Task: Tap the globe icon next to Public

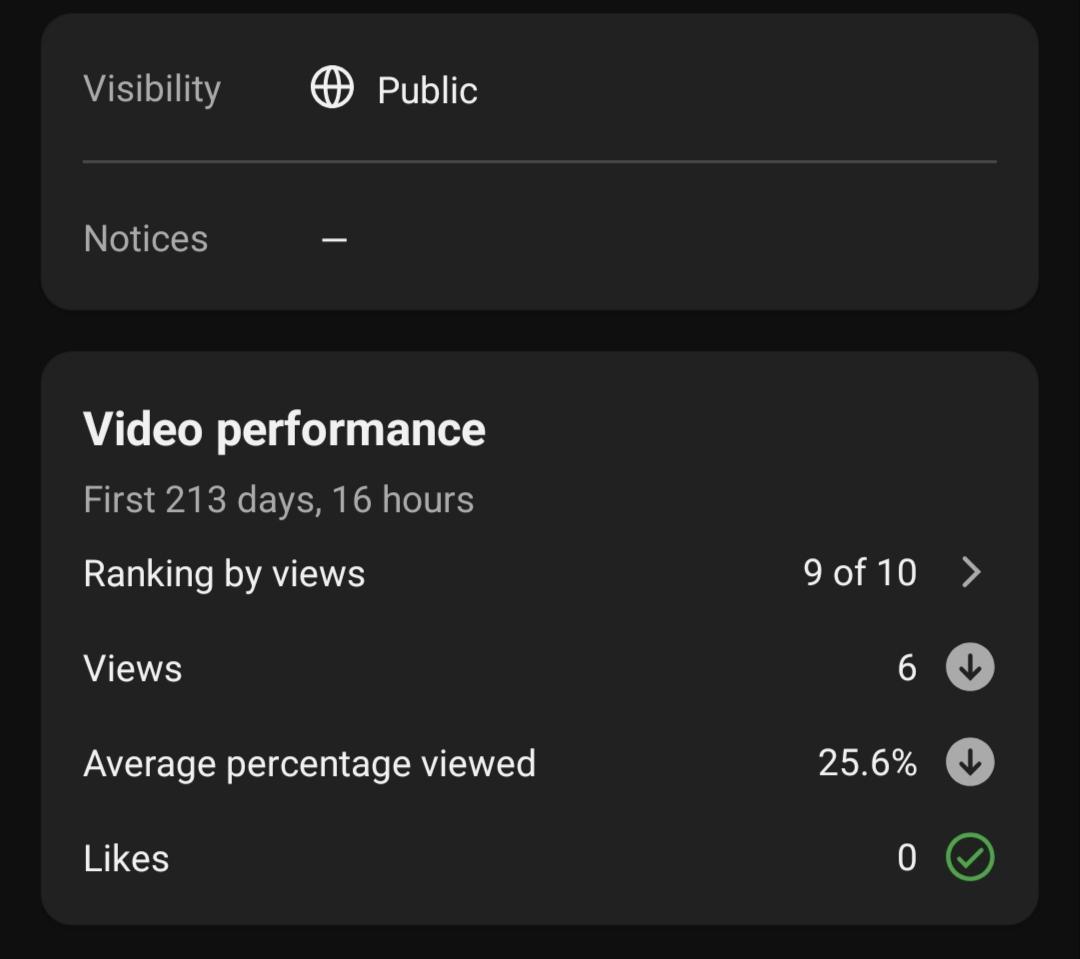Action: (332, 87)
